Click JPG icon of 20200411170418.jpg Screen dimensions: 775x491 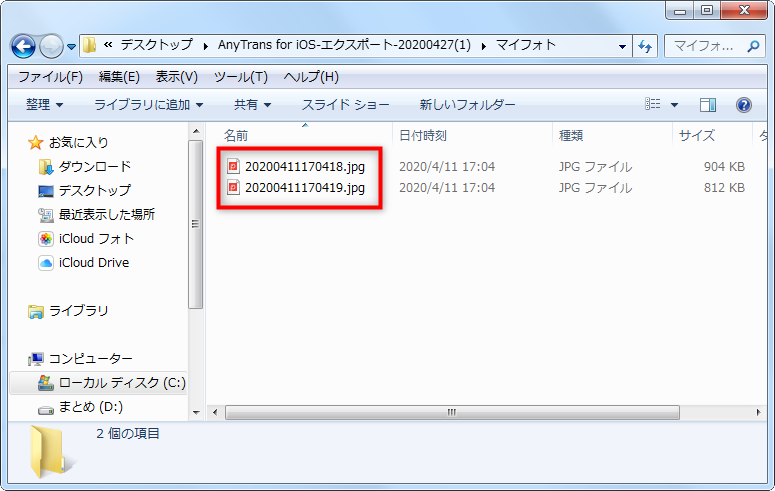tap(233, 166)
